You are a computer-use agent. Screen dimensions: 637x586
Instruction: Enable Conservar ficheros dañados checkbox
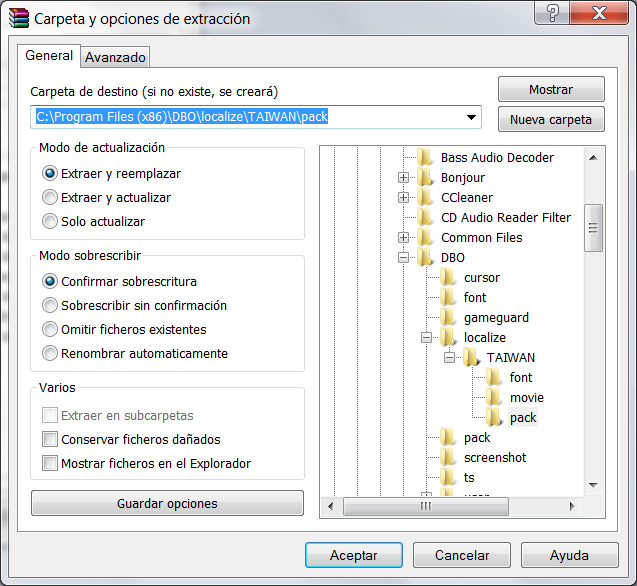click(50, 440)
